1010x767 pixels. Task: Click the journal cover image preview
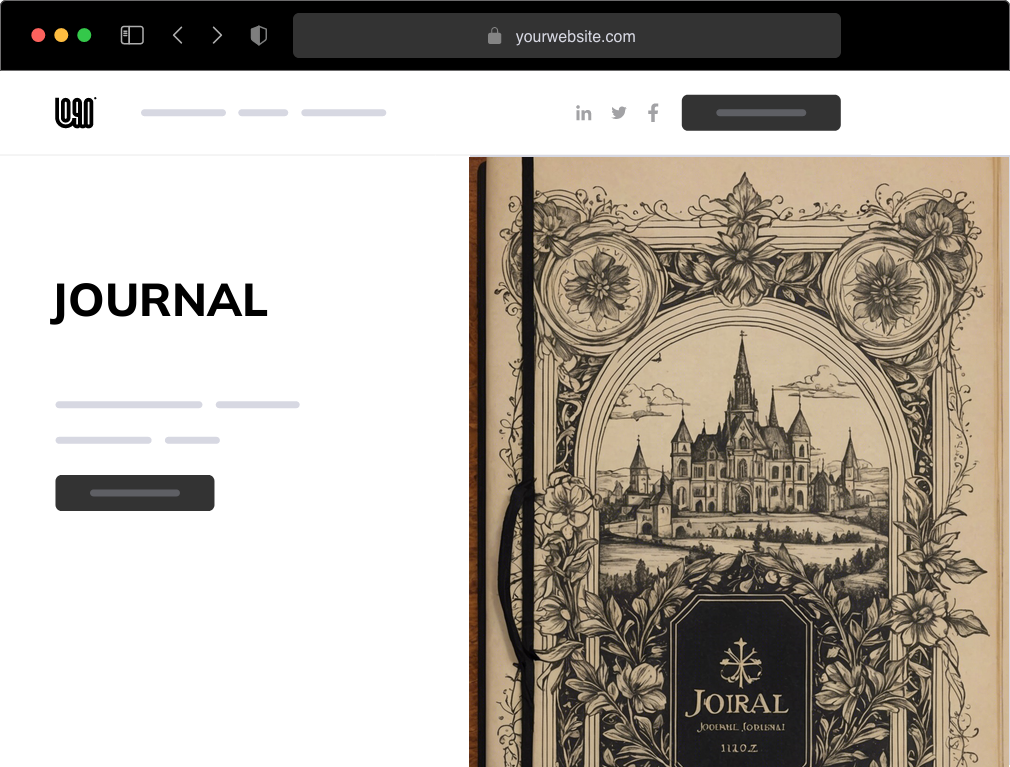coord(740,460)
